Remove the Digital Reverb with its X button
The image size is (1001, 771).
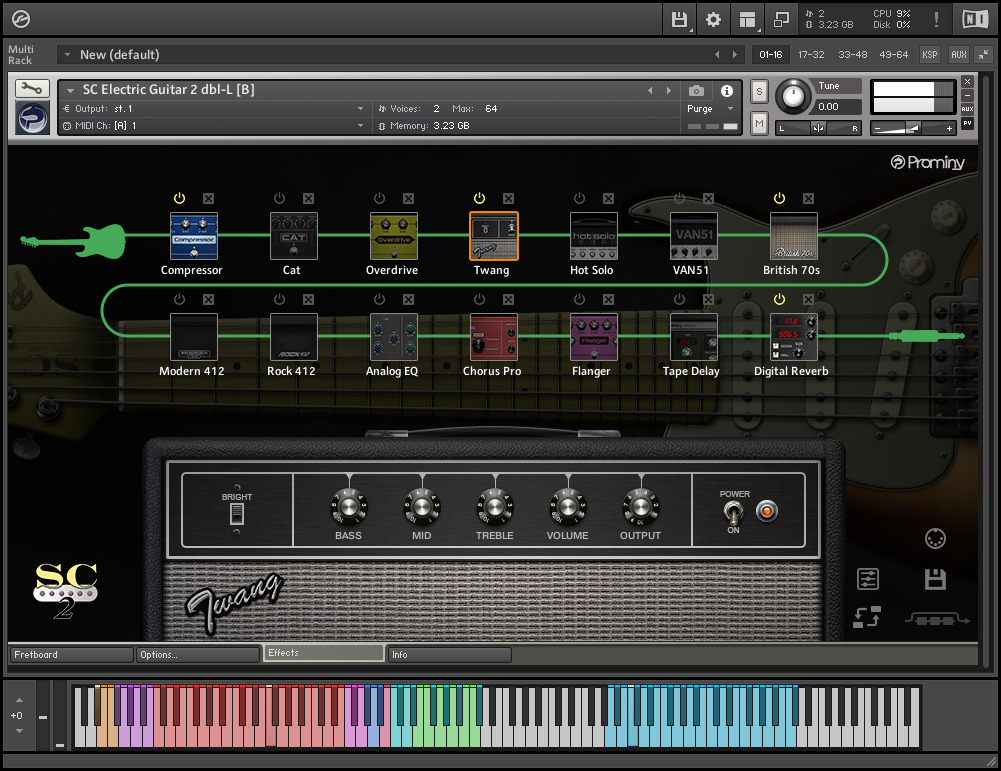click(808, 299)
